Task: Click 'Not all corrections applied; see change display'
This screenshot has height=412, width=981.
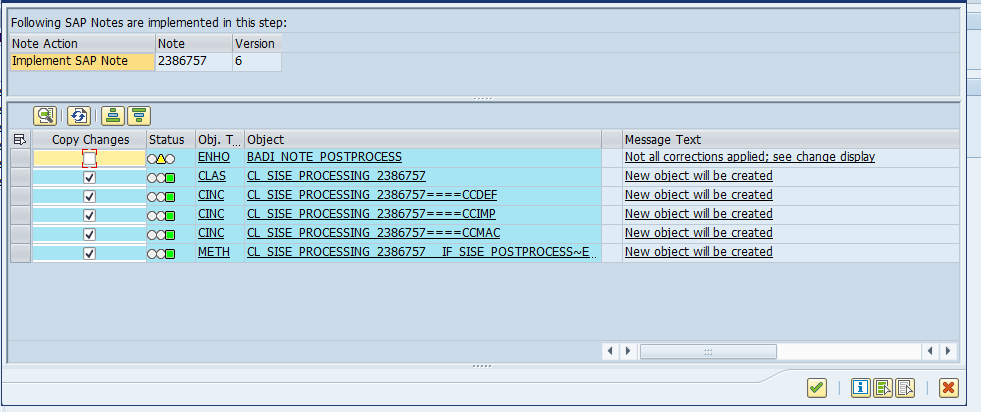Action: [750, 157]
